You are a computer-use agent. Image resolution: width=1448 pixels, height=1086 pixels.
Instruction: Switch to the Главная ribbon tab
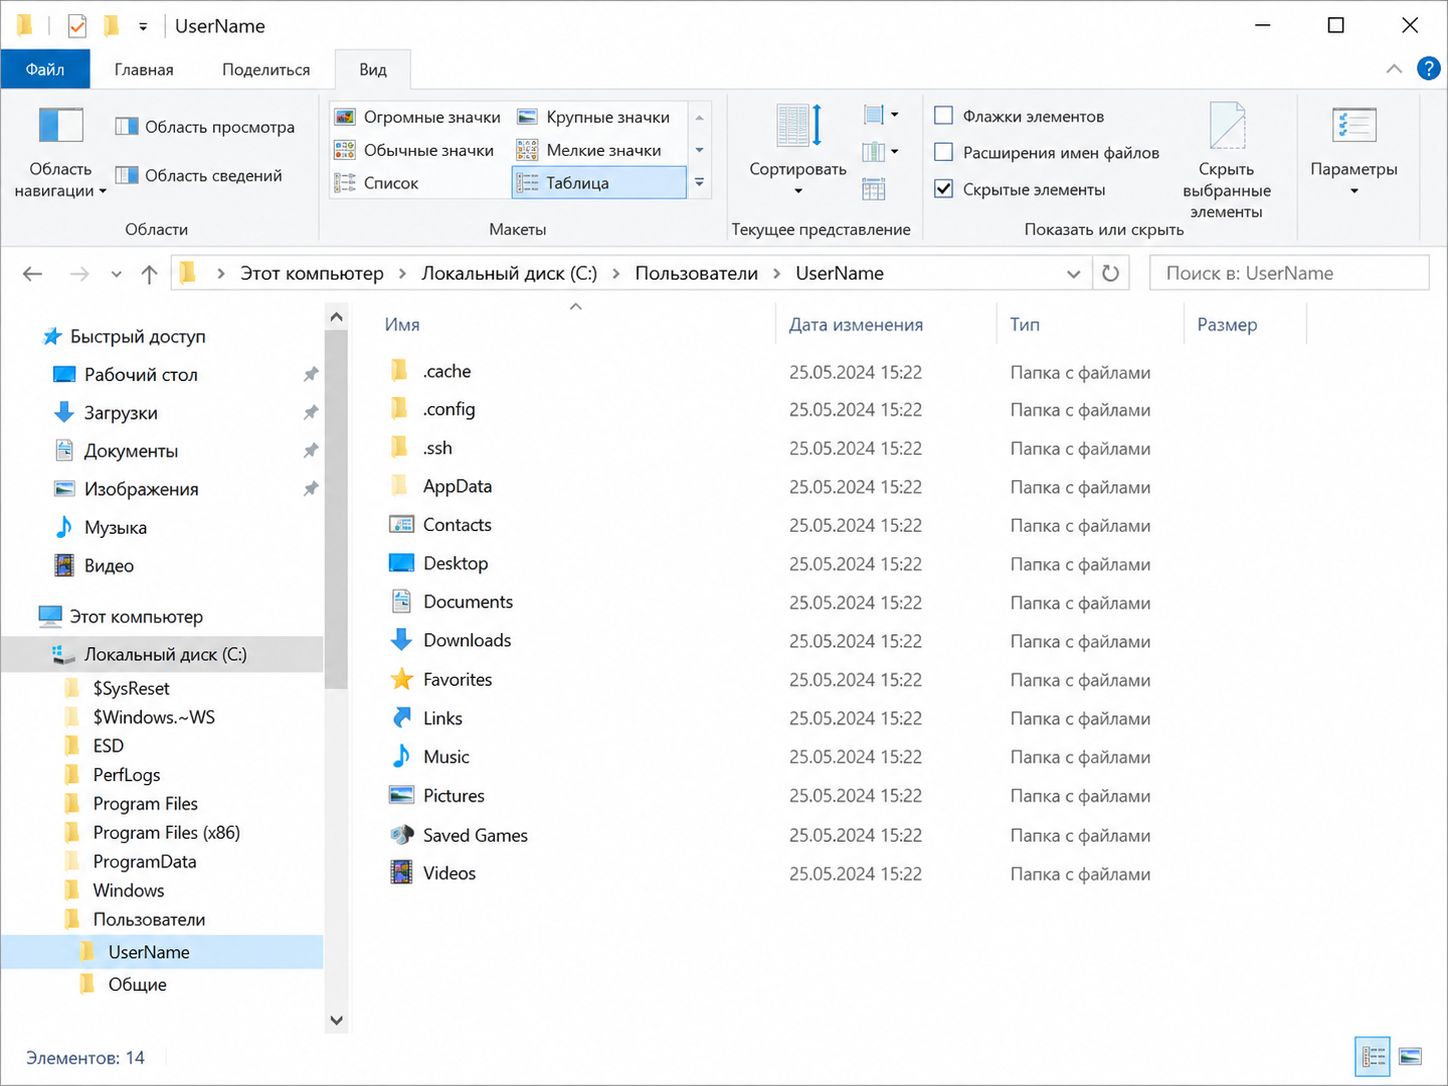coord(144,69)
